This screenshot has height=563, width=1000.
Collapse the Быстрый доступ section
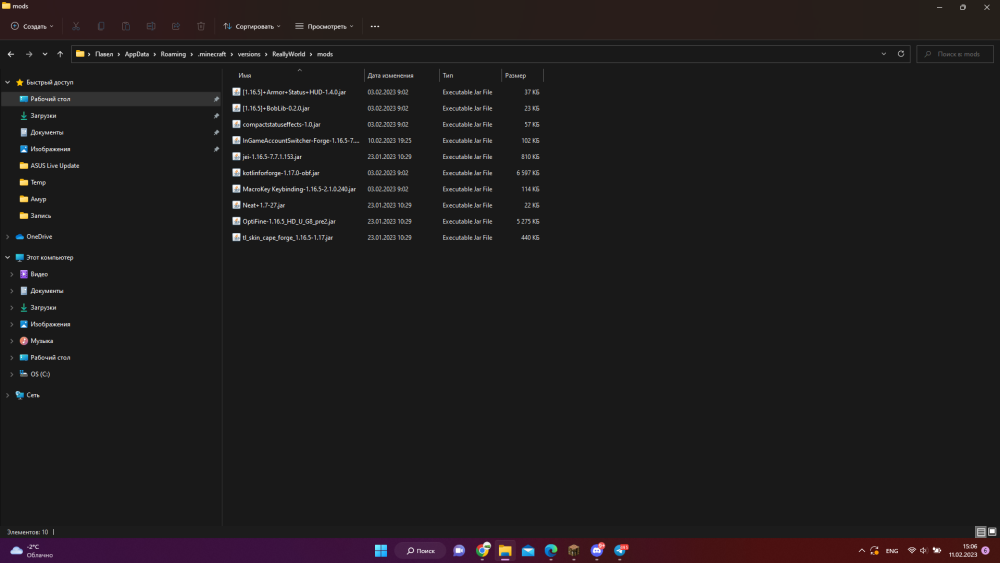pos(8,82)
